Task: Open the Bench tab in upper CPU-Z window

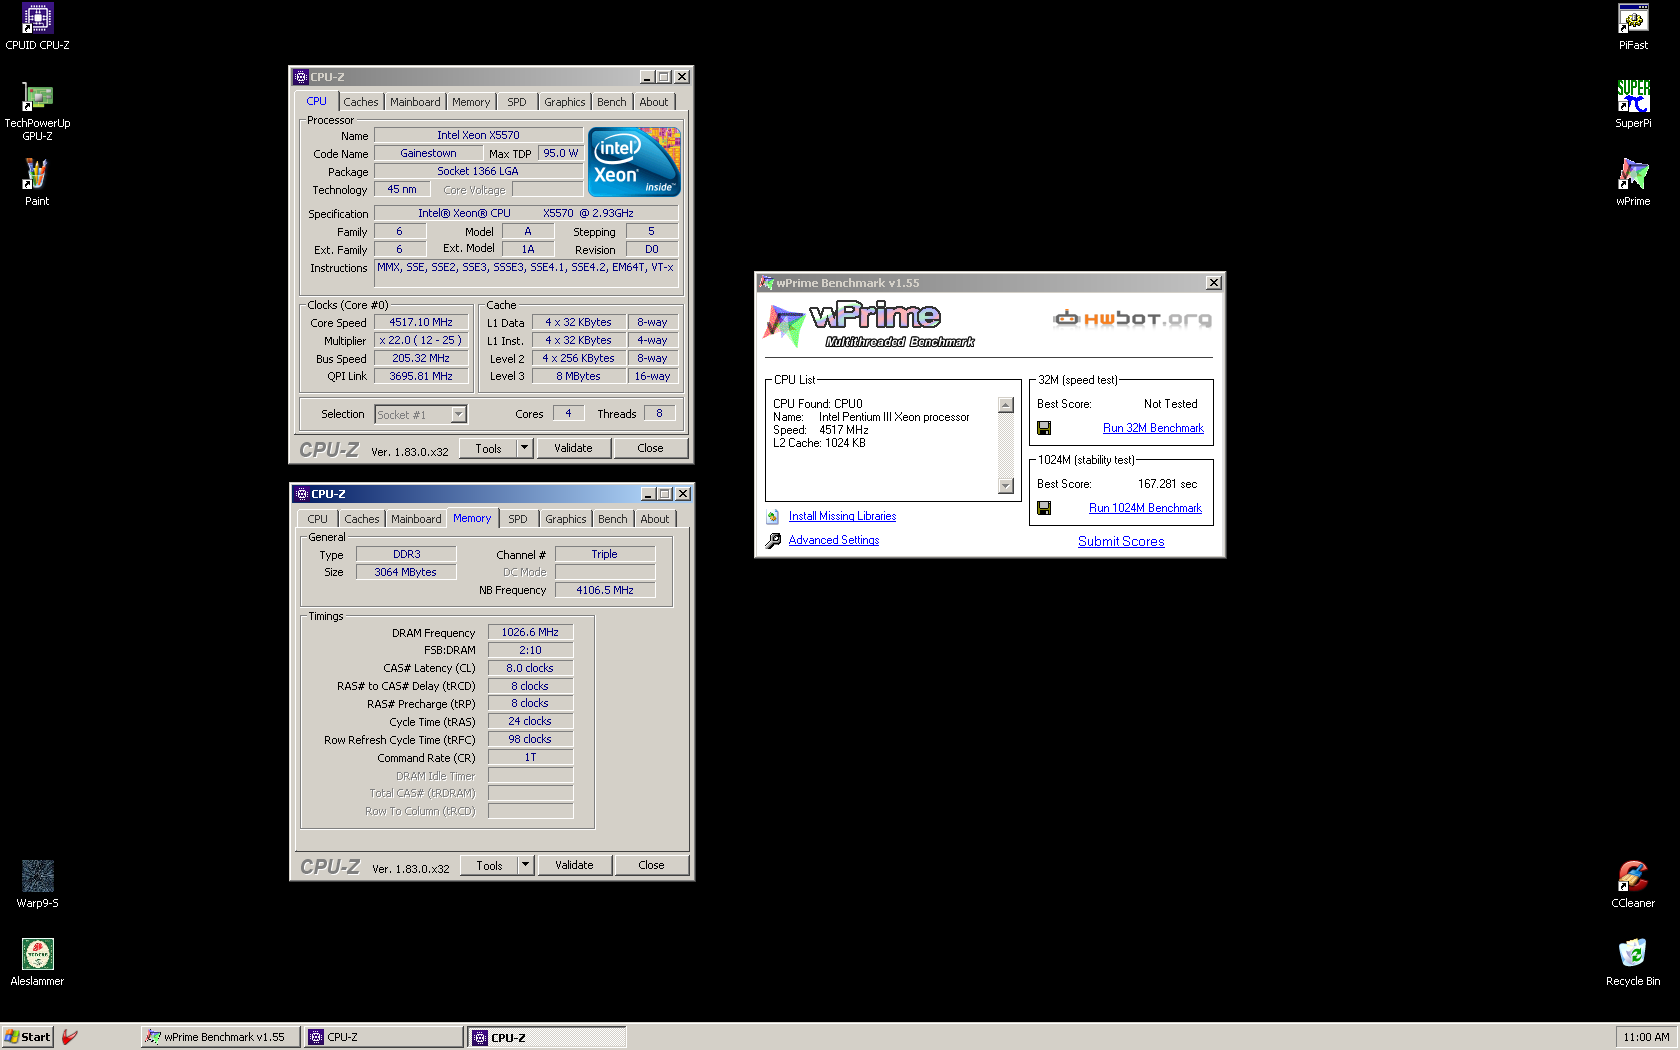Action: click(x=612, y=102)
